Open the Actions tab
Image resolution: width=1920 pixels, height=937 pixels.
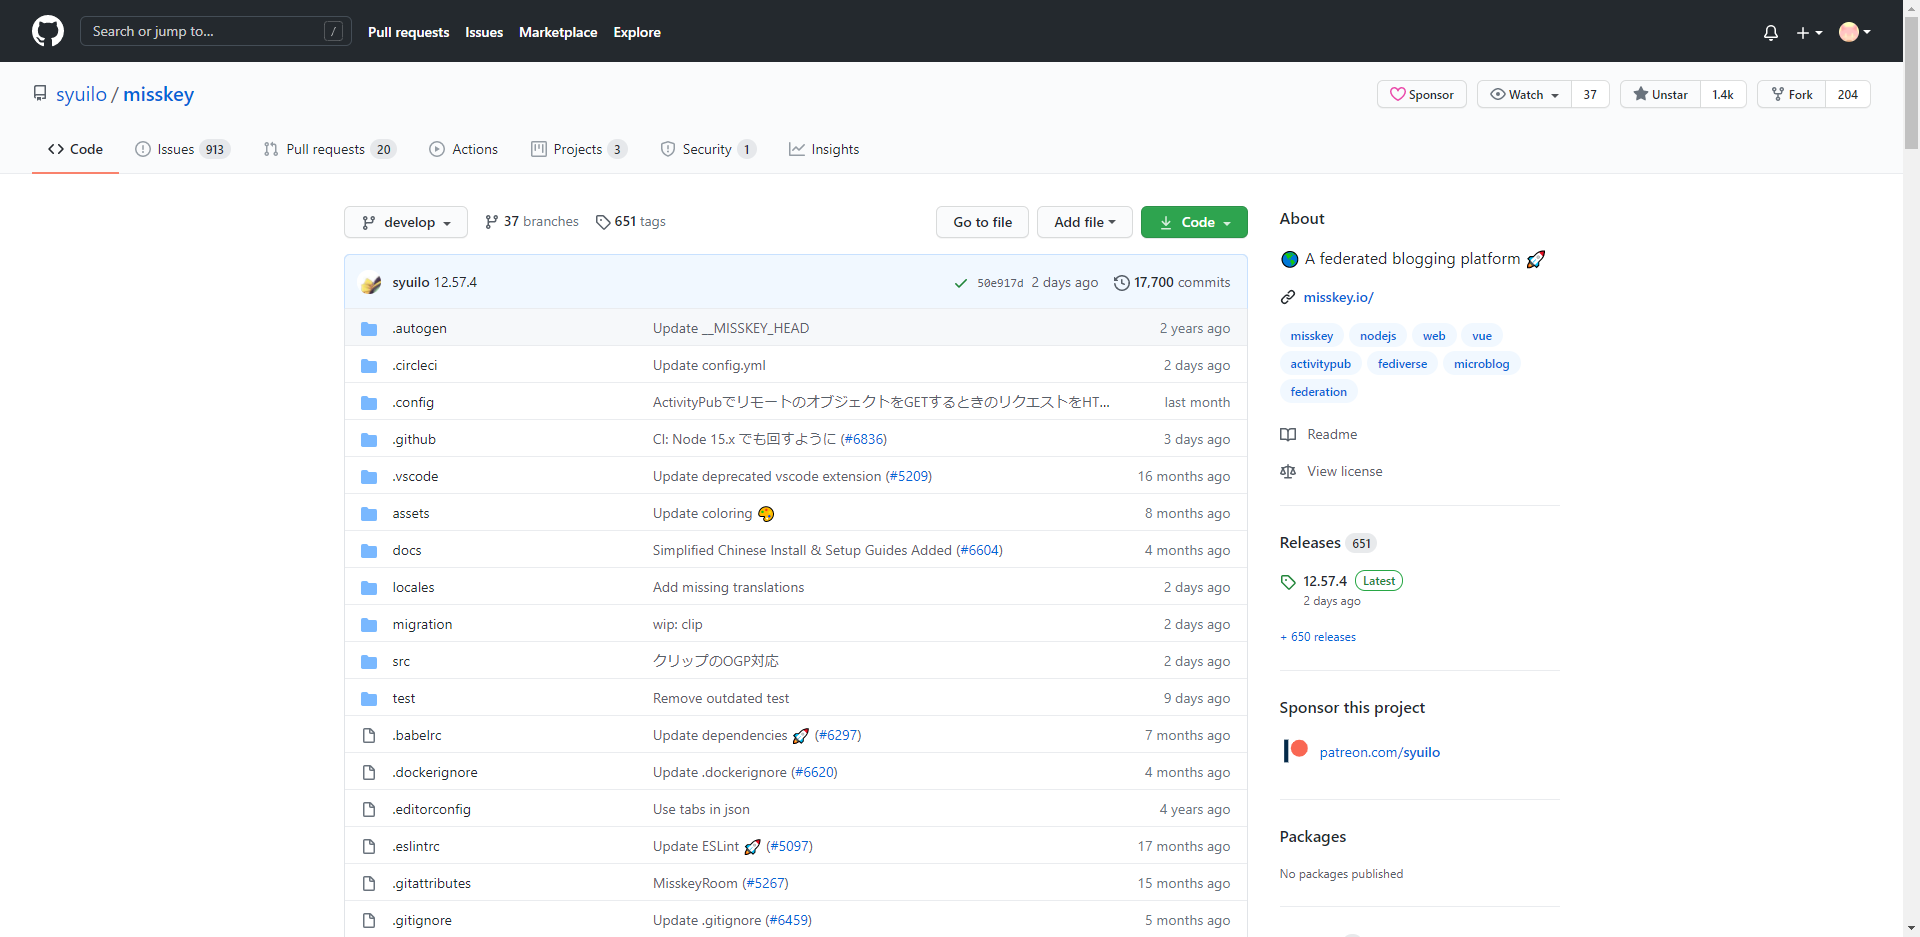[463, 149]
